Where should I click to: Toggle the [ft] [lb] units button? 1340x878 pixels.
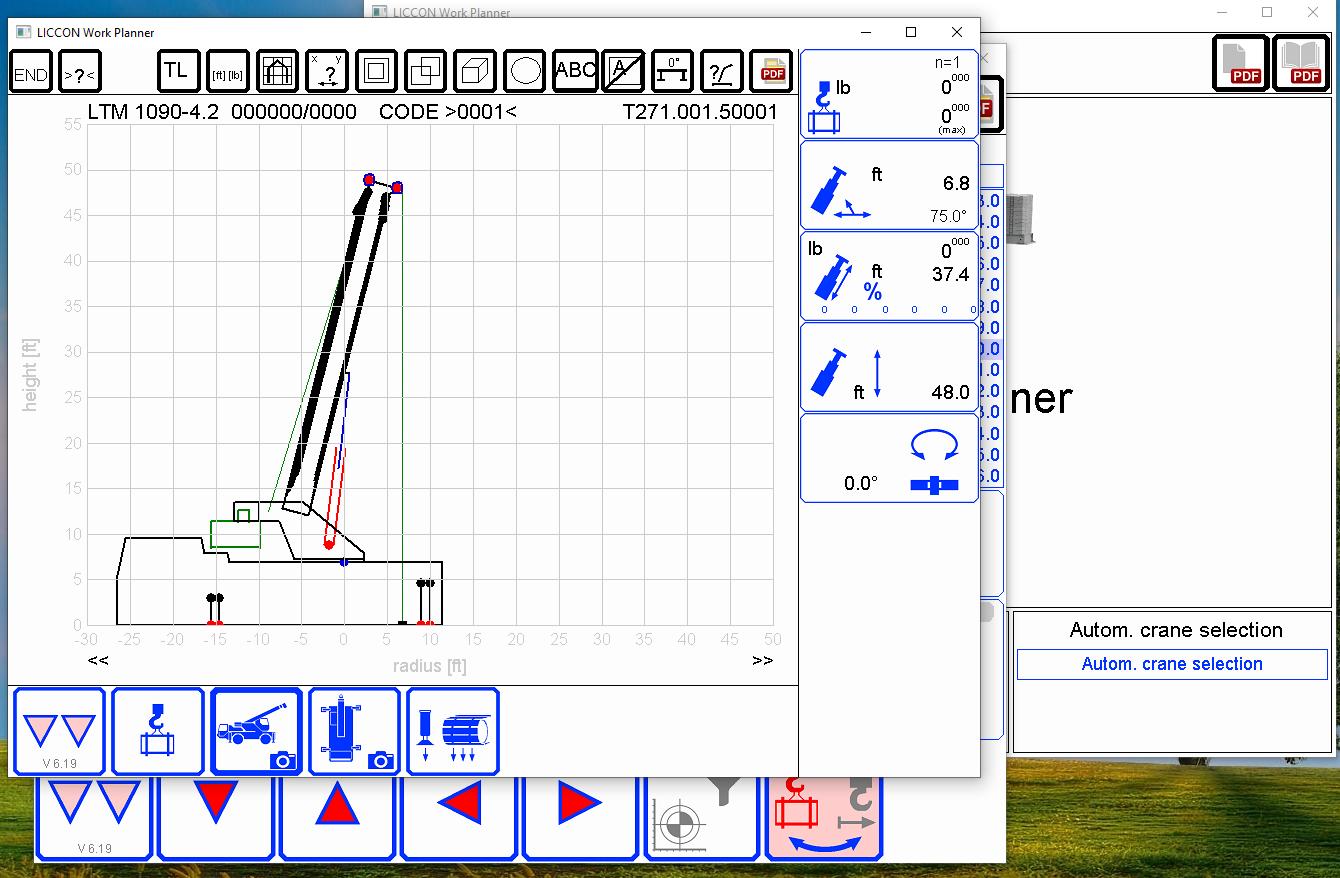tap(228, 71)
